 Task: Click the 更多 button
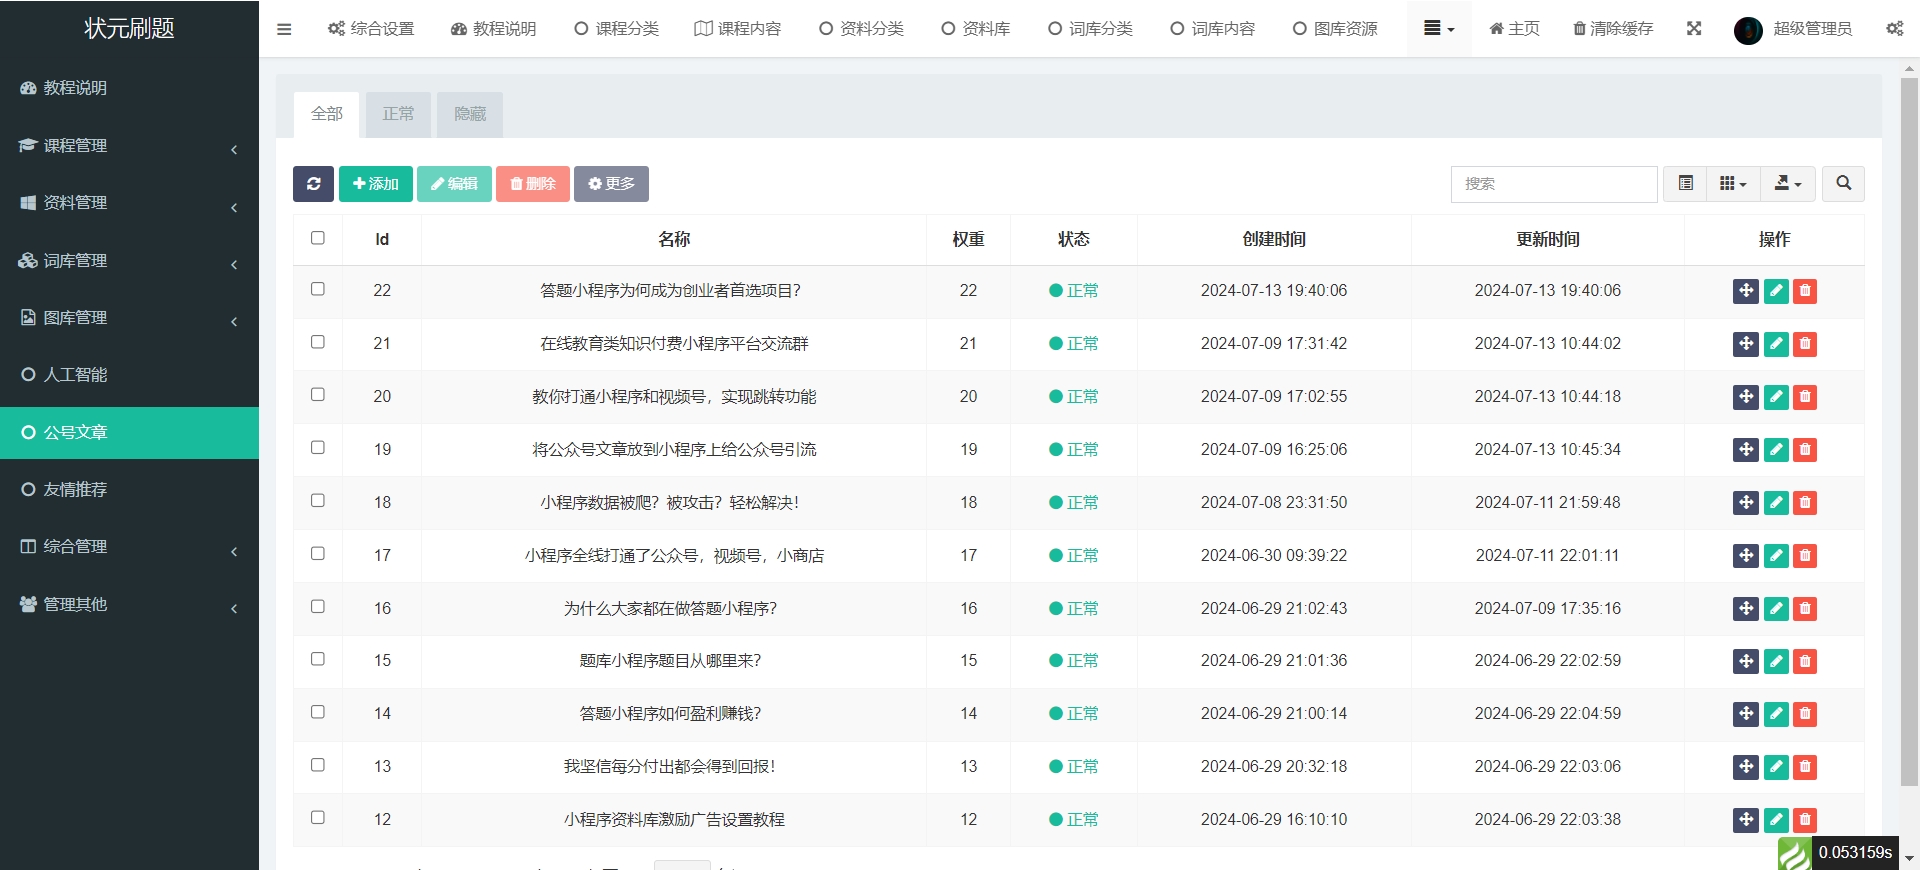(611, 184)
